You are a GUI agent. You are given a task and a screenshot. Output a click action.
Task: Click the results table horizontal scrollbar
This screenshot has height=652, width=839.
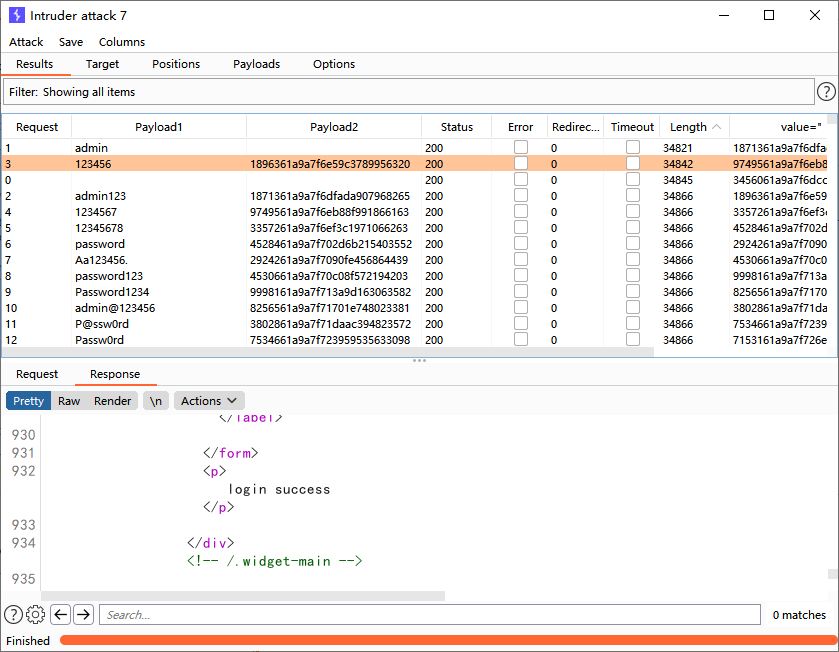327,352
